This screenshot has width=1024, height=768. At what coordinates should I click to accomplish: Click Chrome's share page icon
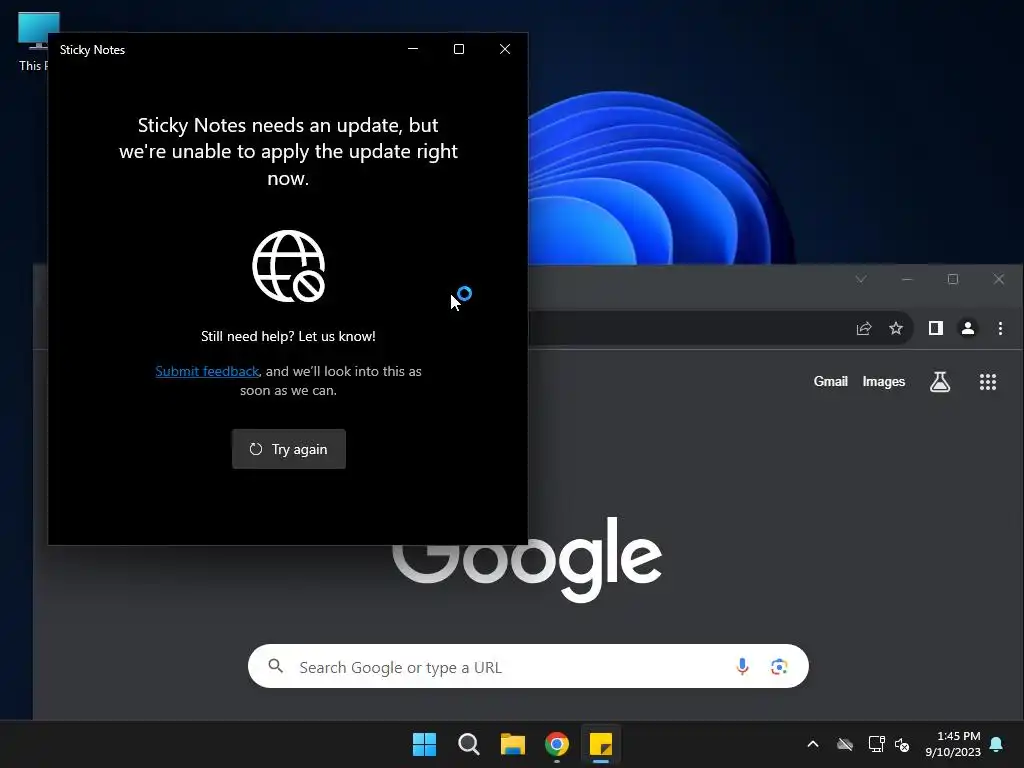pyautogui.click(x=864, y=328)
